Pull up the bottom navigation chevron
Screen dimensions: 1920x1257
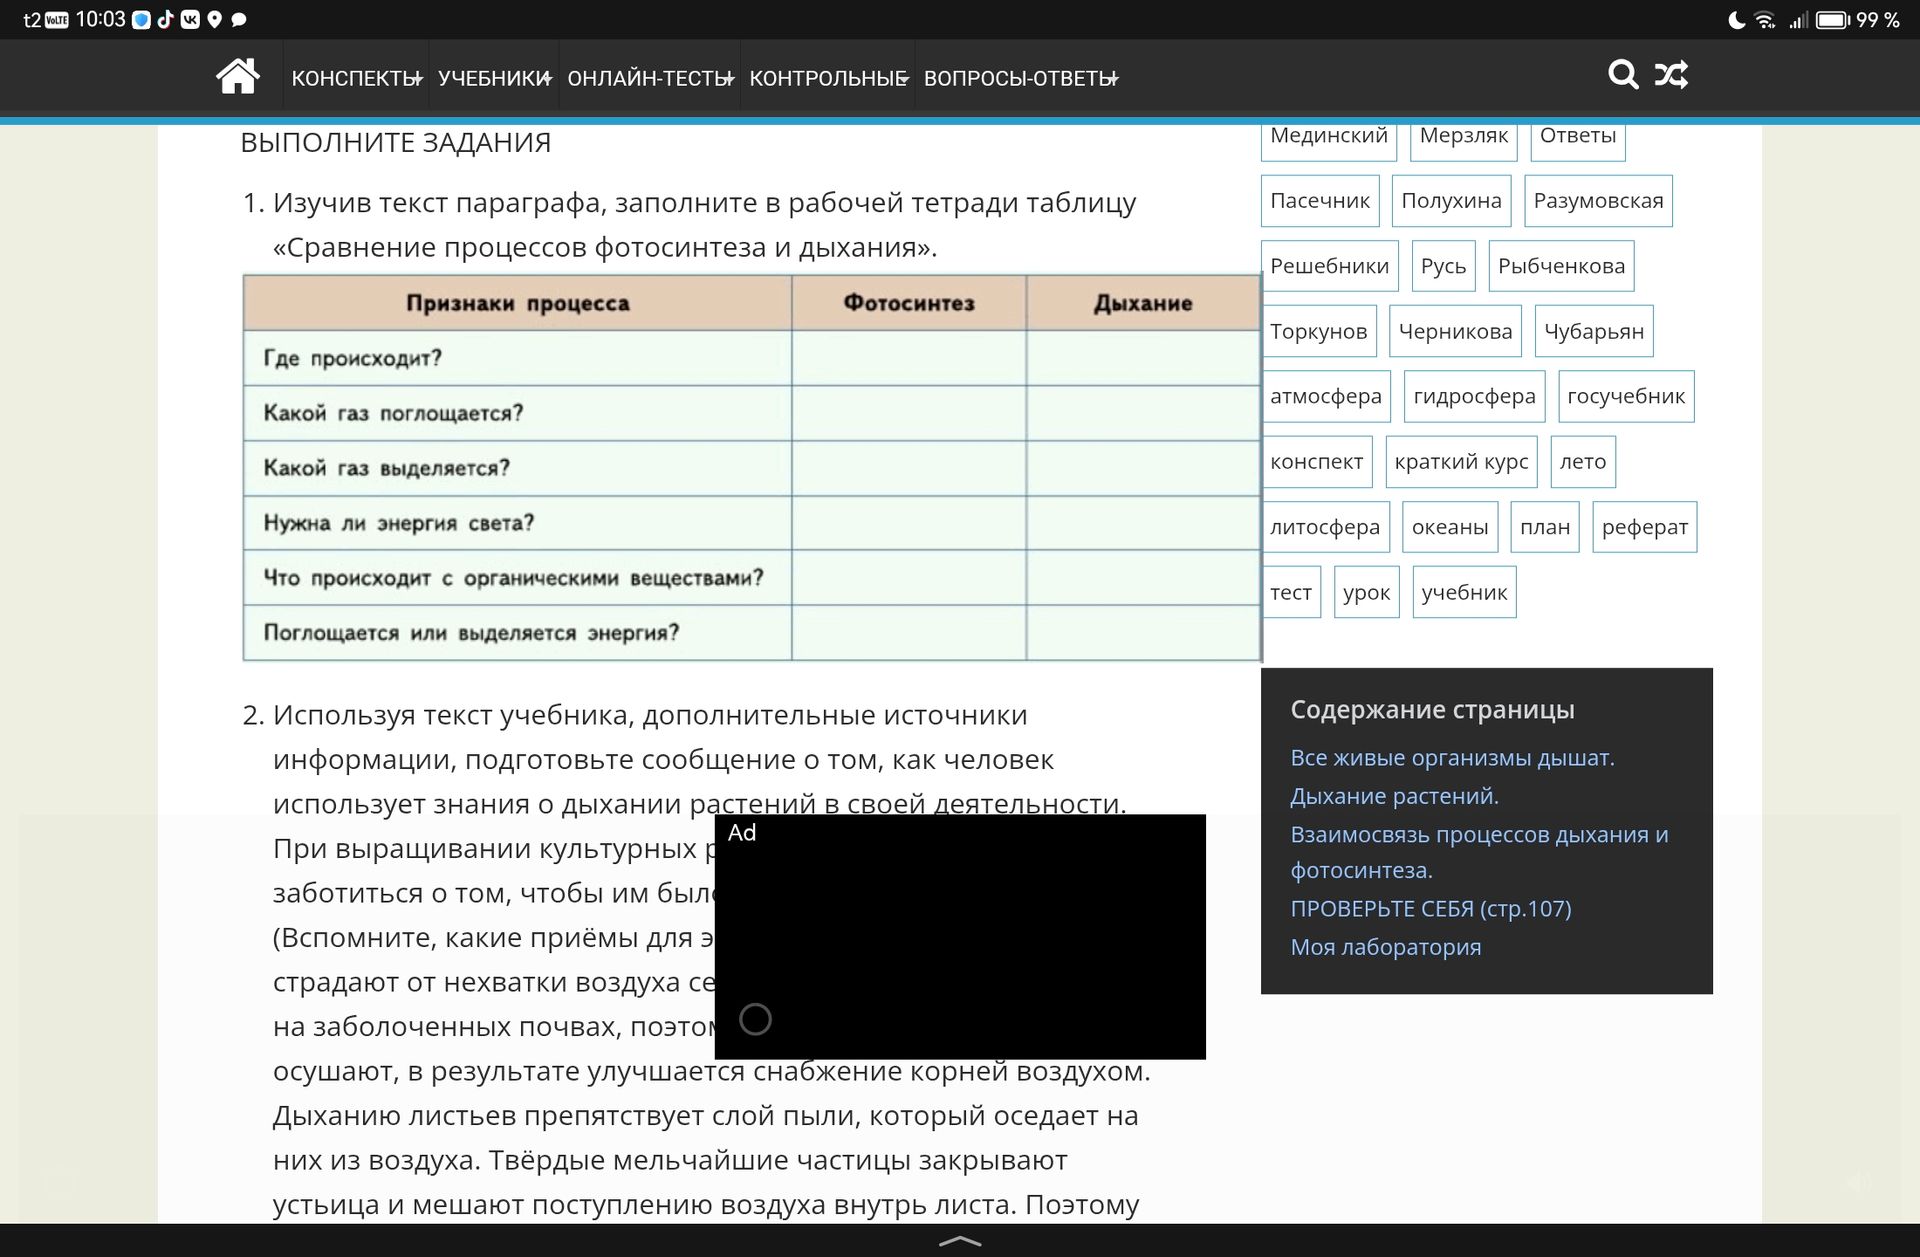click(x=960, y=1241)
